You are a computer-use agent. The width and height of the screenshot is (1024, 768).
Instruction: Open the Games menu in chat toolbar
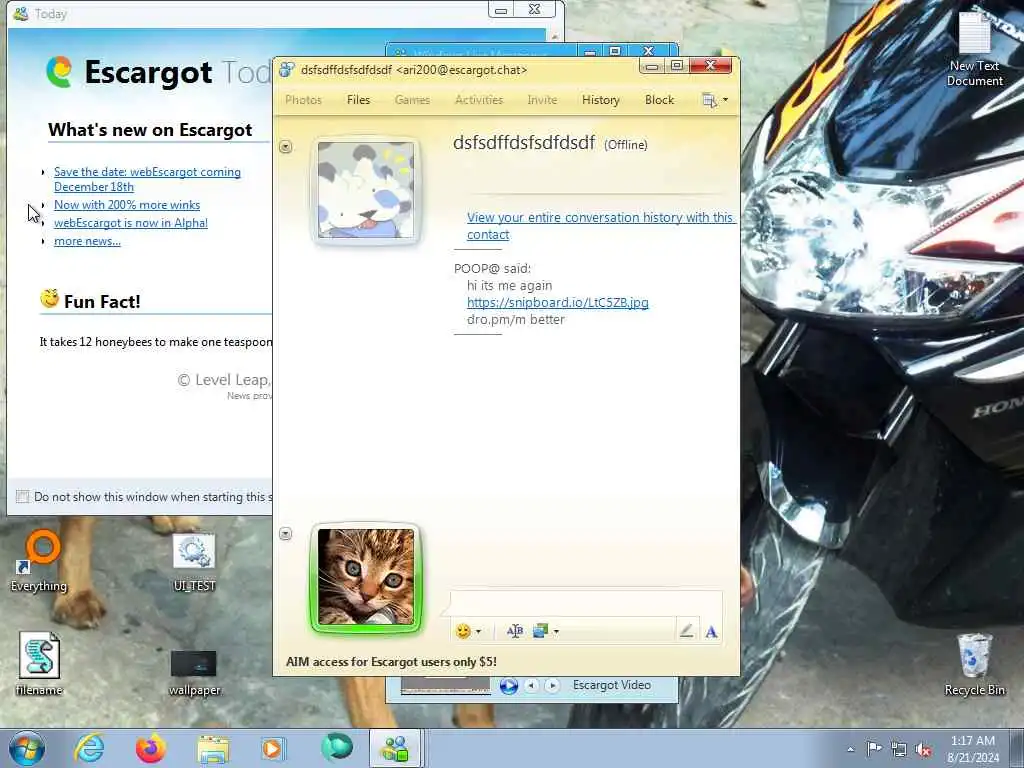click(412, 100)
